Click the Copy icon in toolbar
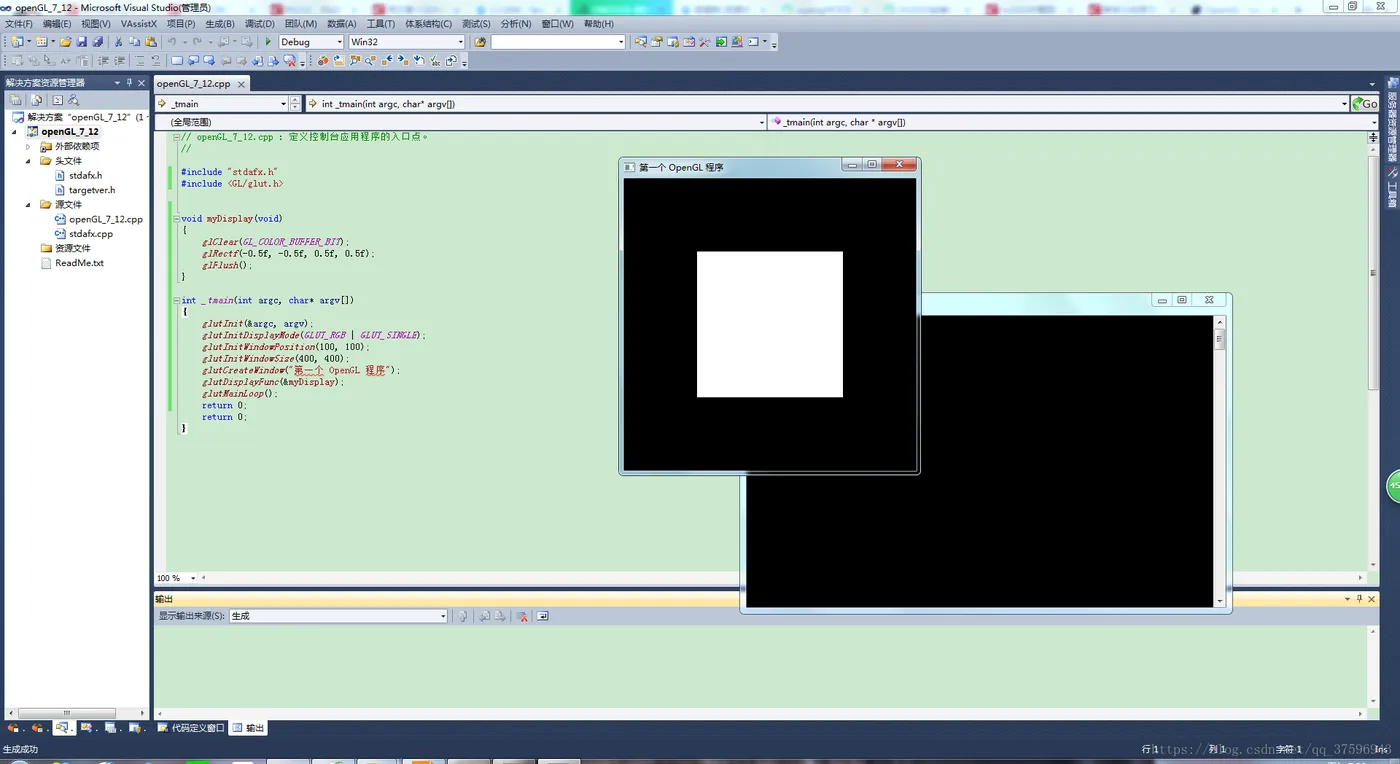The width and height of the screenshot is (1400, 764). click(x=134, y=42)
